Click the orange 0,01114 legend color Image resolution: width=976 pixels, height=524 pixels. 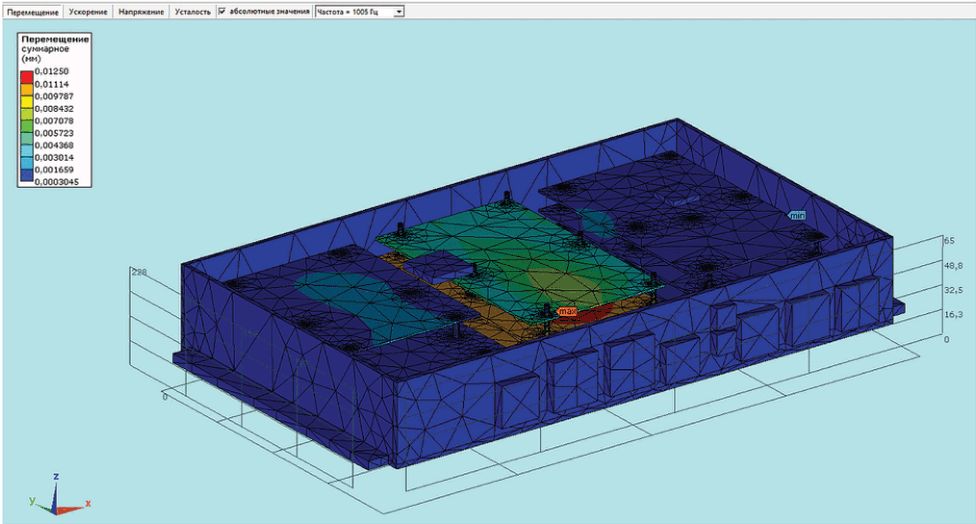point(27,90)
